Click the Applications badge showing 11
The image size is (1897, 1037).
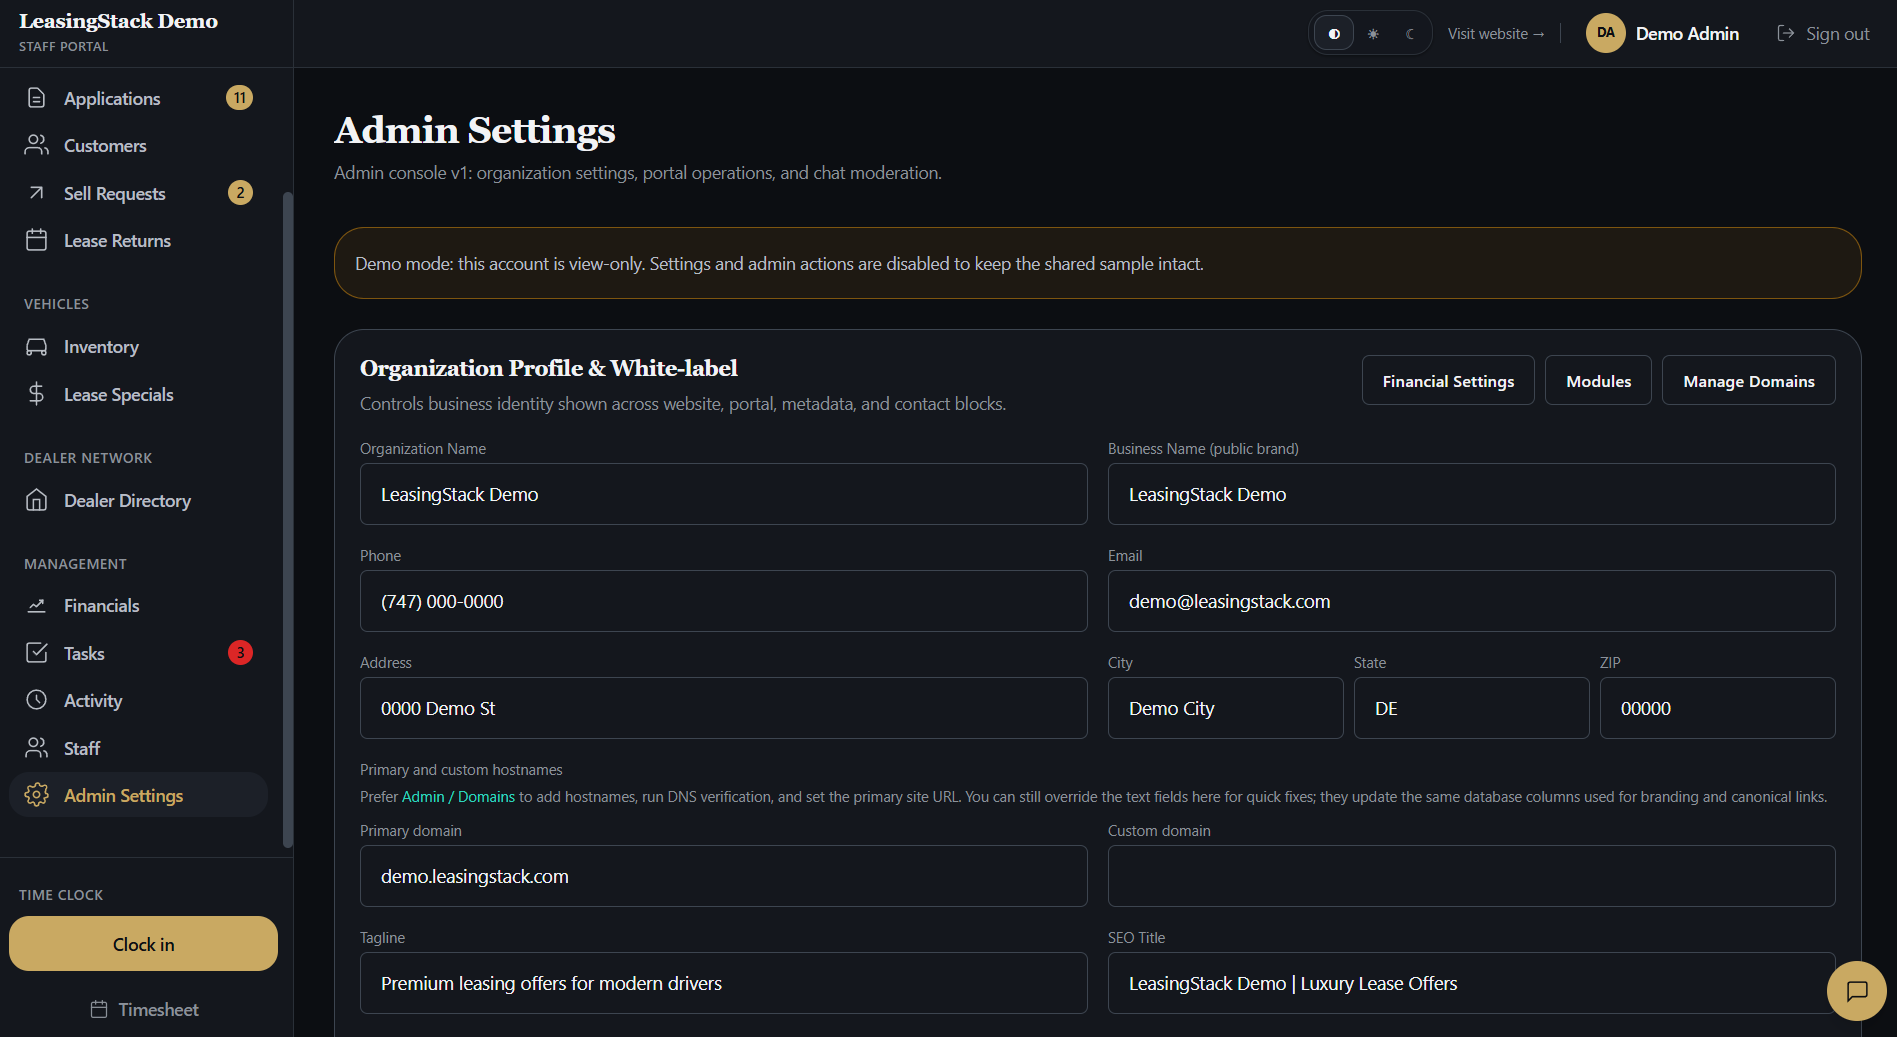pyautogui.click(x=240, y=98)
